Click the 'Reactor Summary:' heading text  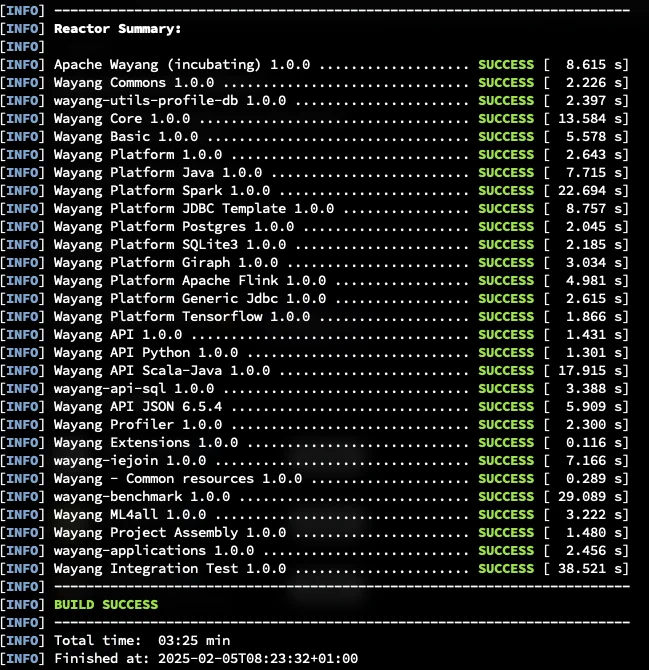(x=117, y=29)
